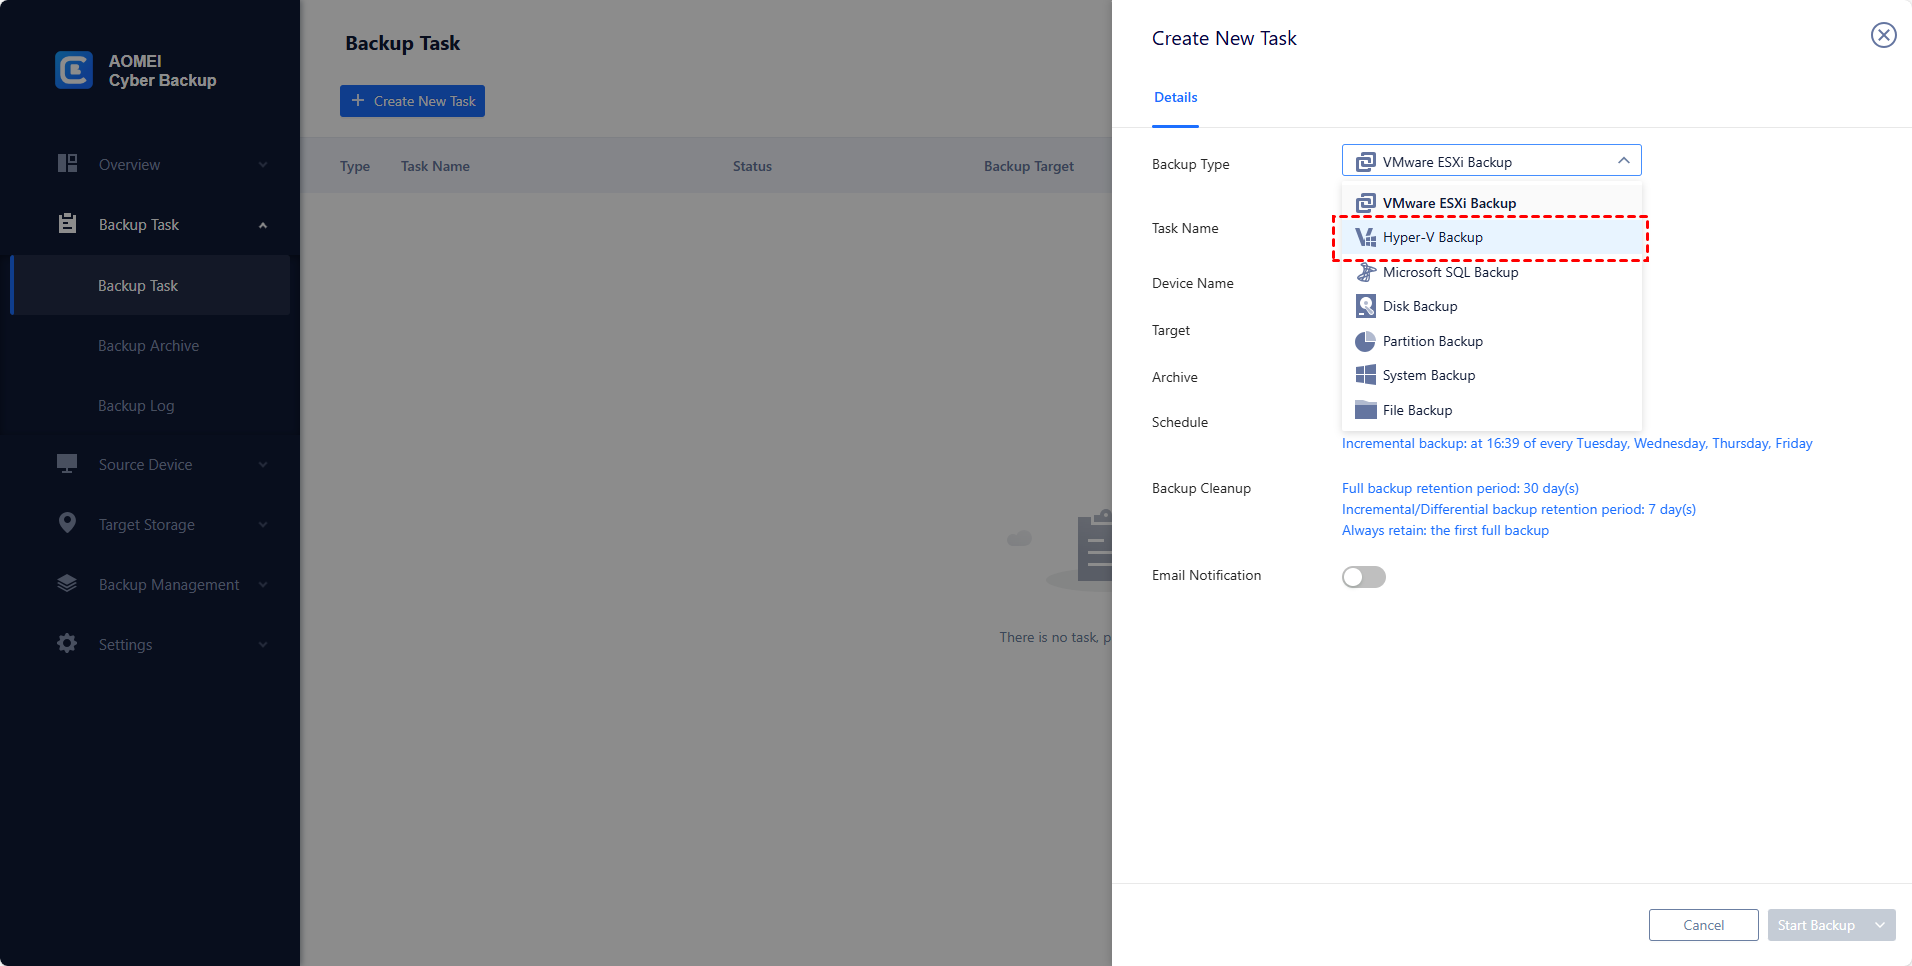This screenshot has height=966, width=1912.
Task: Open Always retain first full backup link
Action: point(1445,530)
